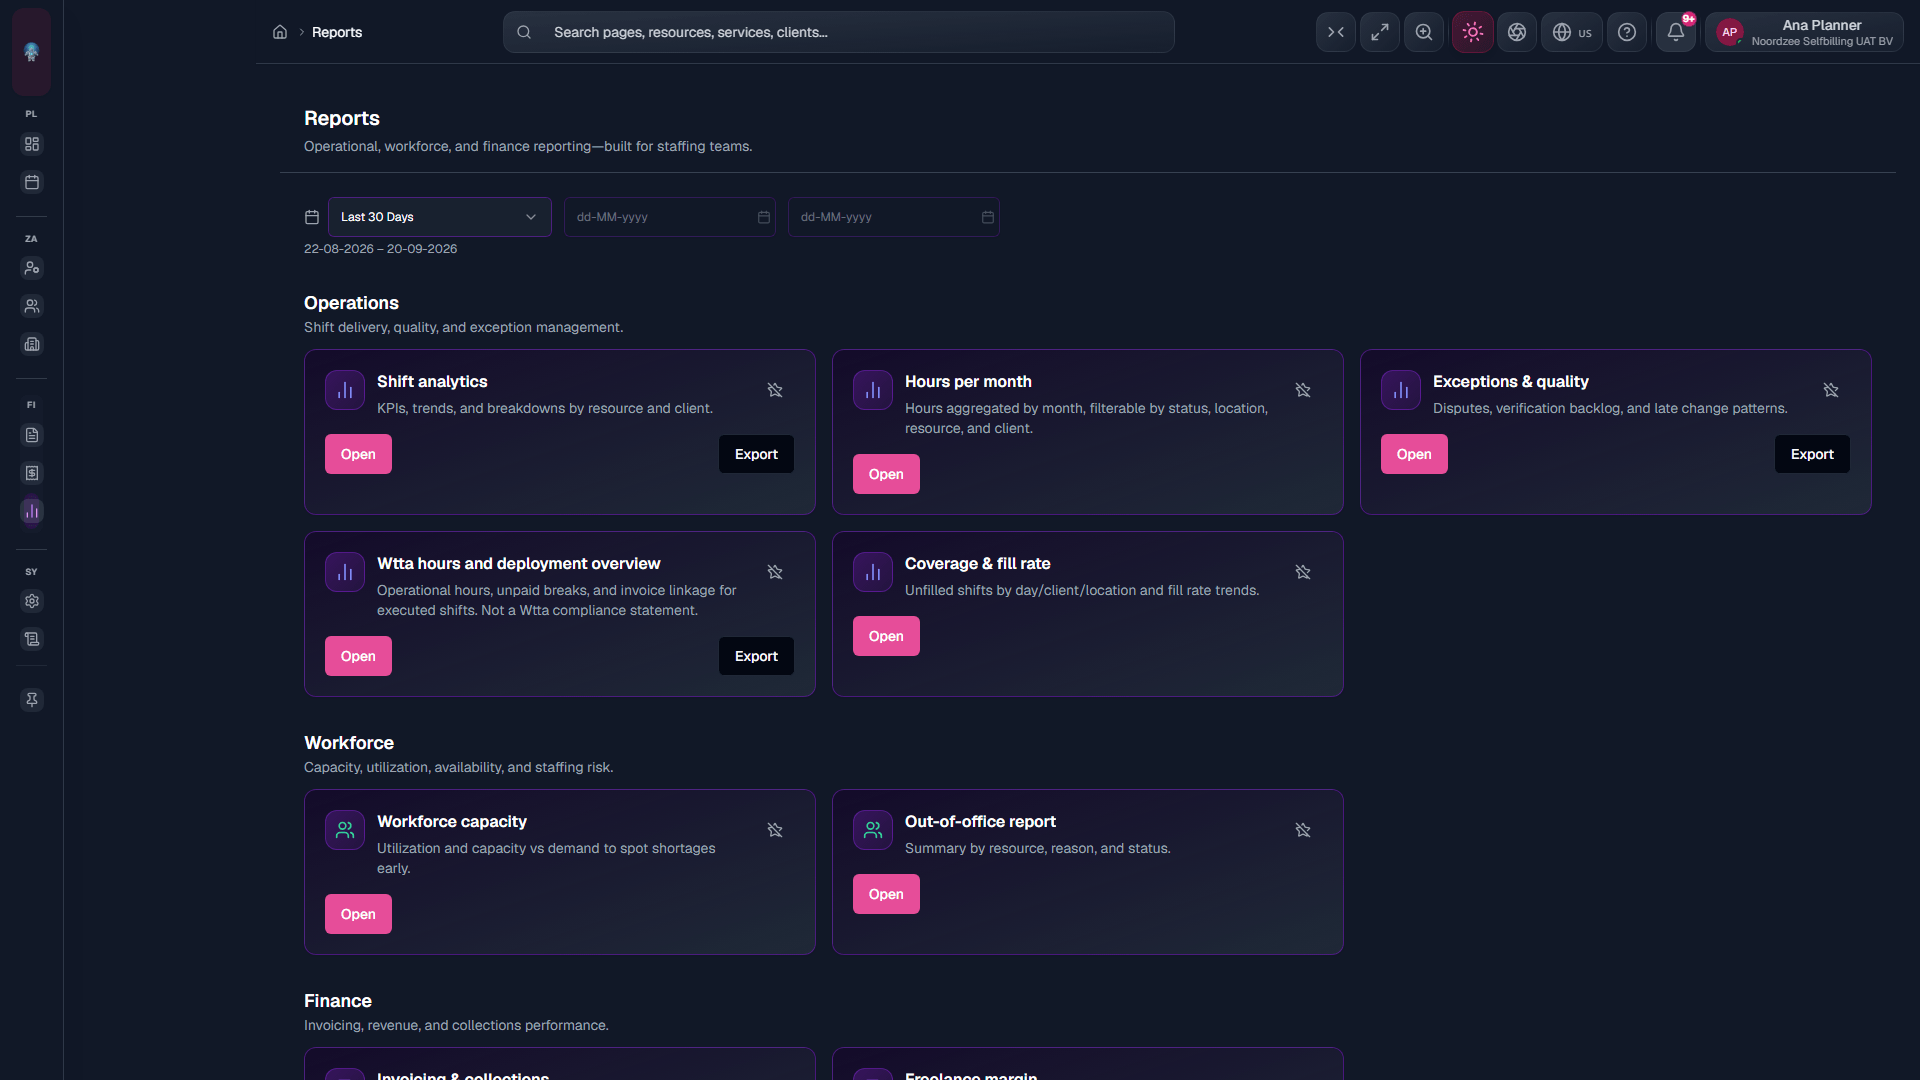Pin the Coverage & fill rate report
1920x1080 pixels.
[x=1303, y=572]
